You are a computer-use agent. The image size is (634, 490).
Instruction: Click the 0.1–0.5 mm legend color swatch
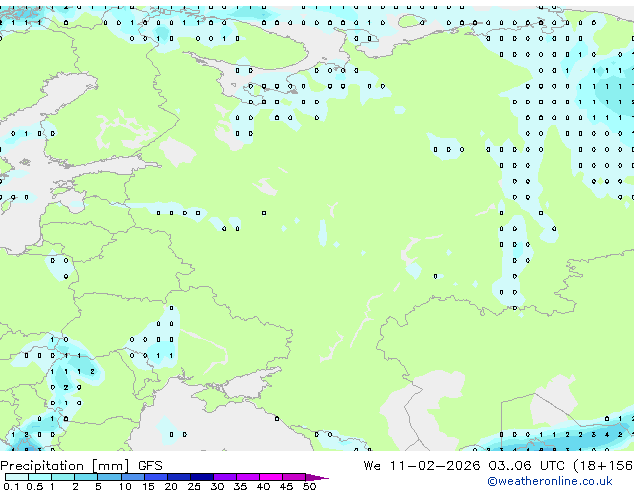[17, 477]
